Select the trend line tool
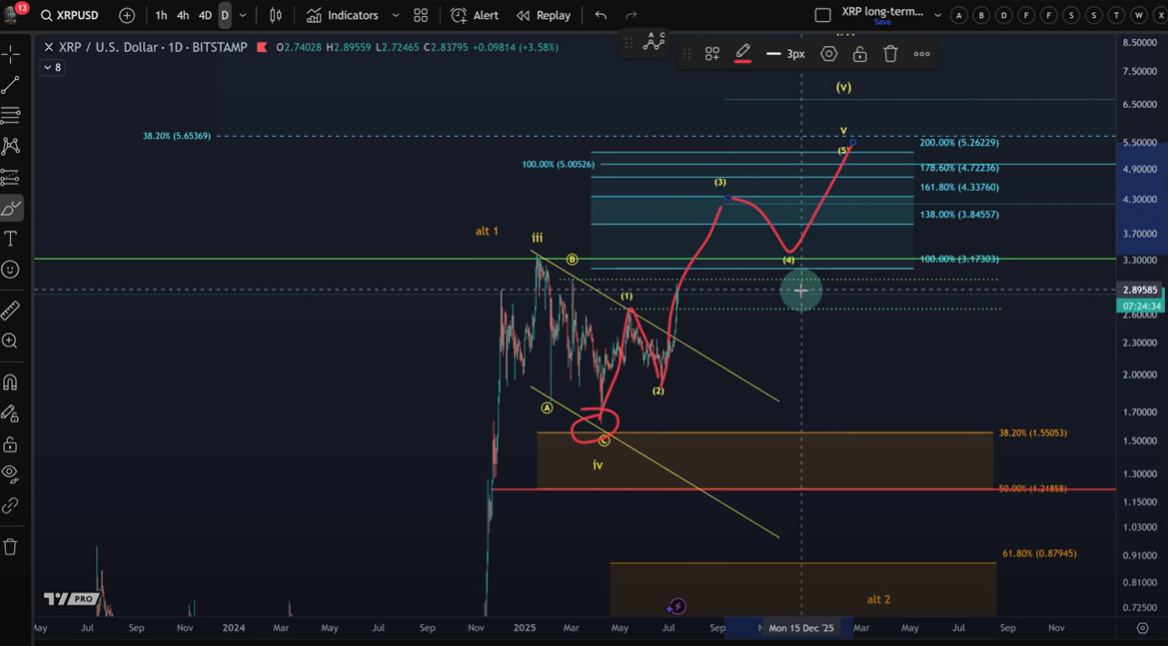Image resolution: width=1168 pixels, height=646 pixels. (10, 85)
